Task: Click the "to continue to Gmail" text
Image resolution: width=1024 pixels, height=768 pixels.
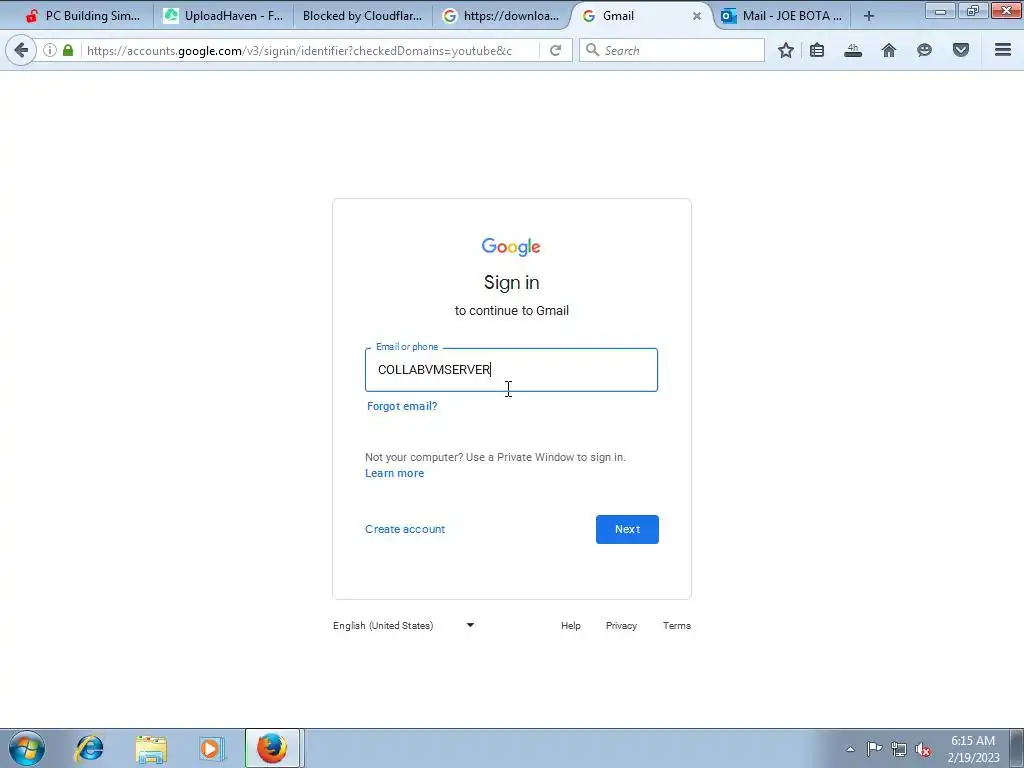Action: [511, 311]
